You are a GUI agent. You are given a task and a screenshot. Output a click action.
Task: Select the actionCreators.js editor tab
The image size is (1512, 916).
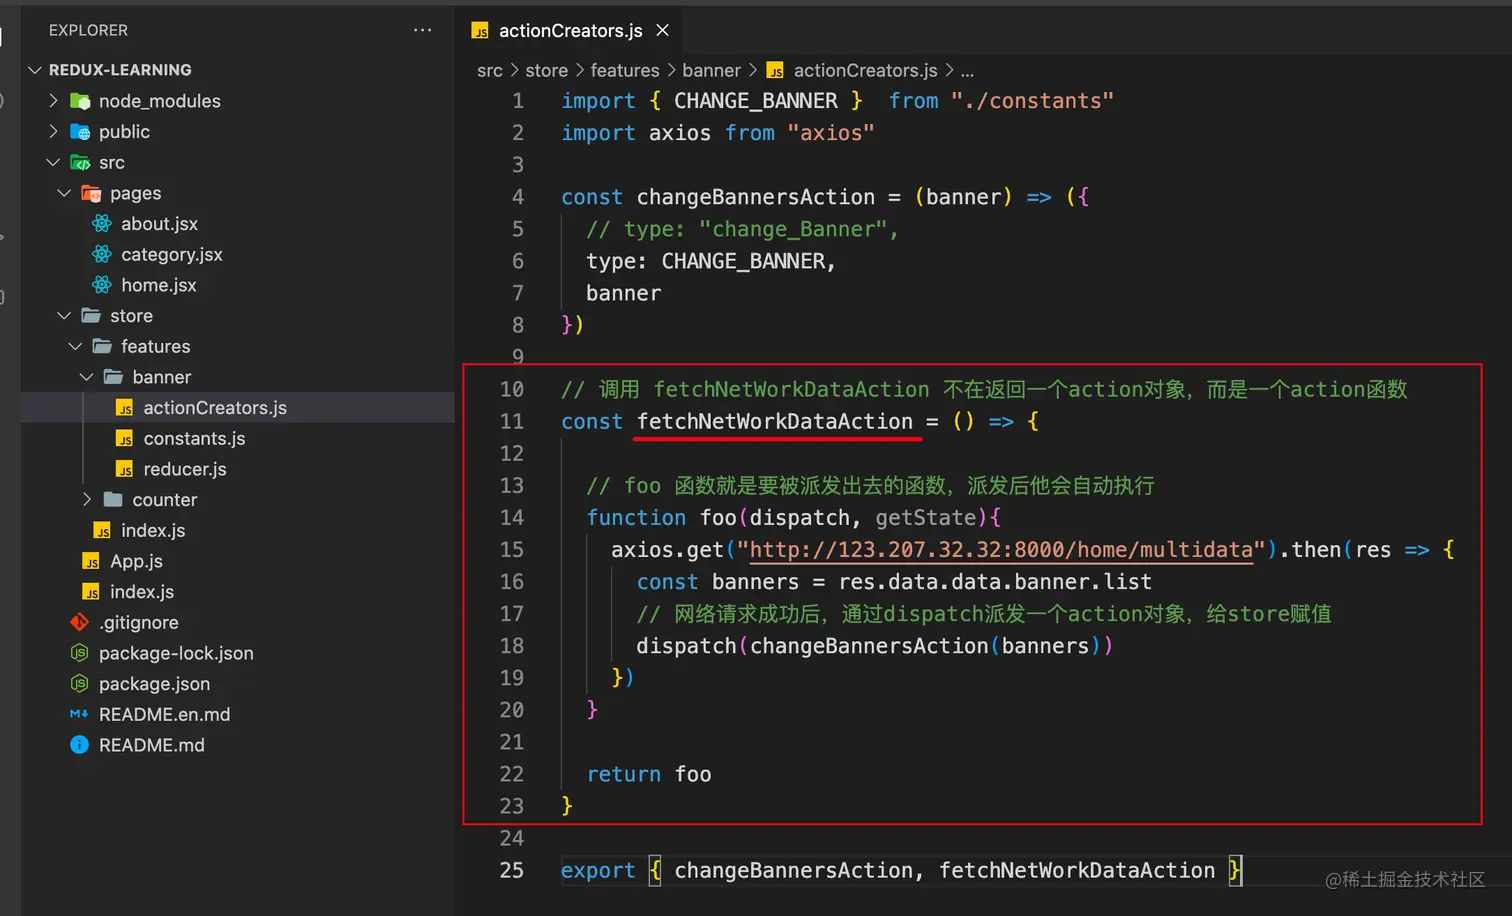click(568, 30)
